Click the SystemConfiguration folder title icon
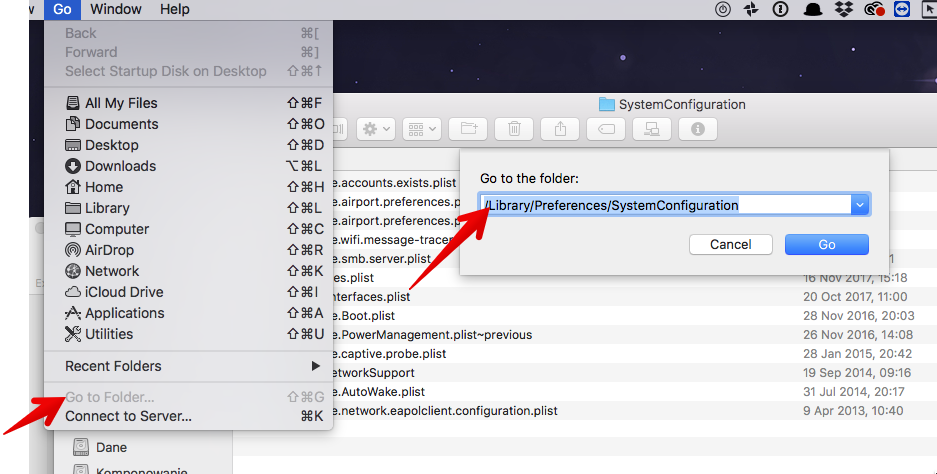937x474 pixels. [x=607, y=105]
